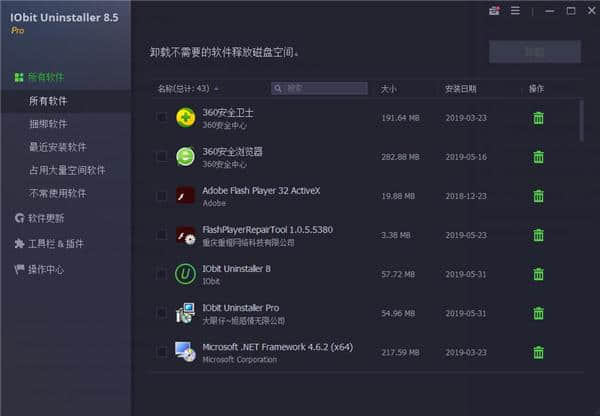This screenshot has height=416, width=600.
Task: Open the 捆绑软件 sidebar item
Action: tap(49, 124)
